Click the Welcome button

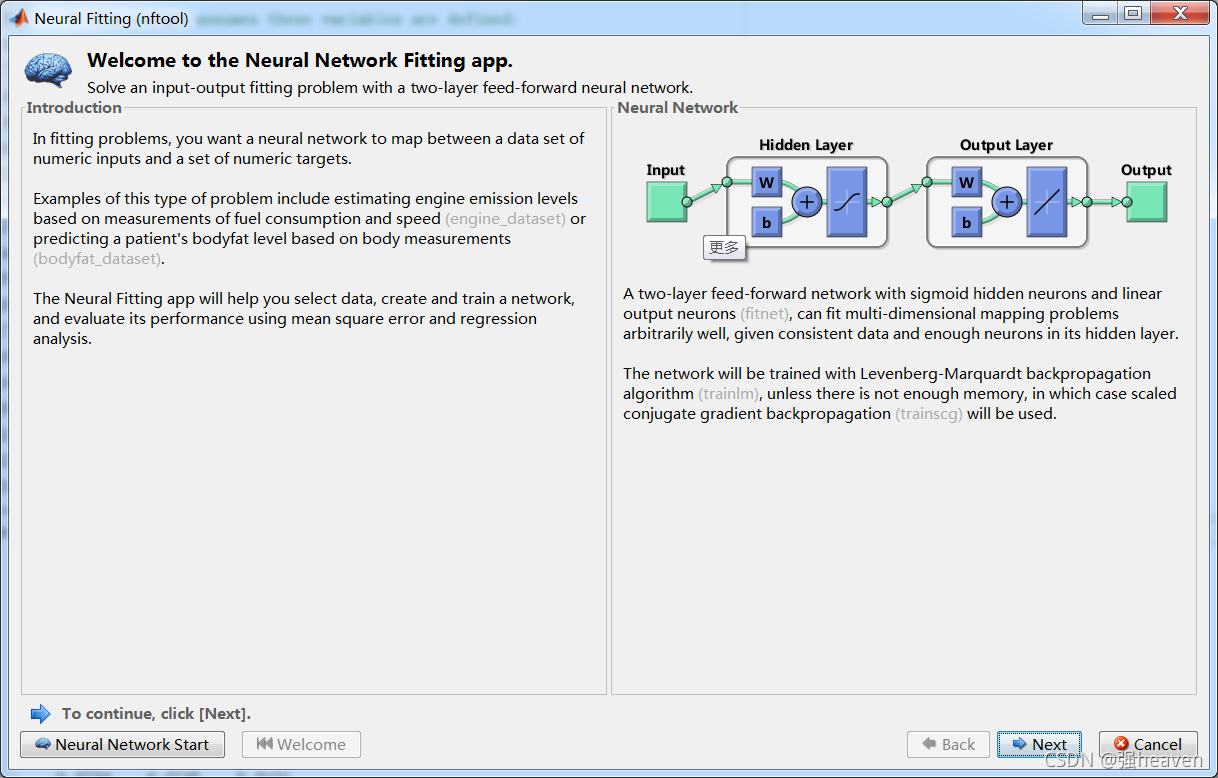click(301, 744)
